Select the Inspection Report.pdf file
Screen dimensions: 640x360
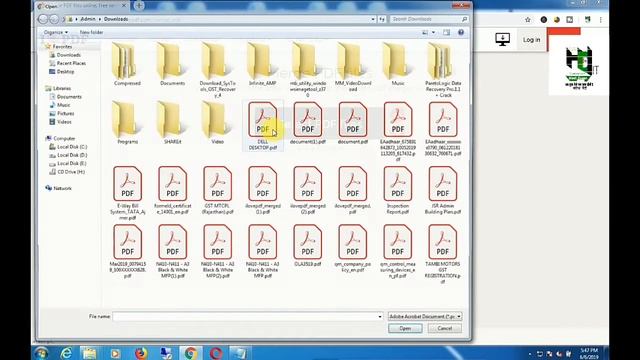tap(398, 190)
